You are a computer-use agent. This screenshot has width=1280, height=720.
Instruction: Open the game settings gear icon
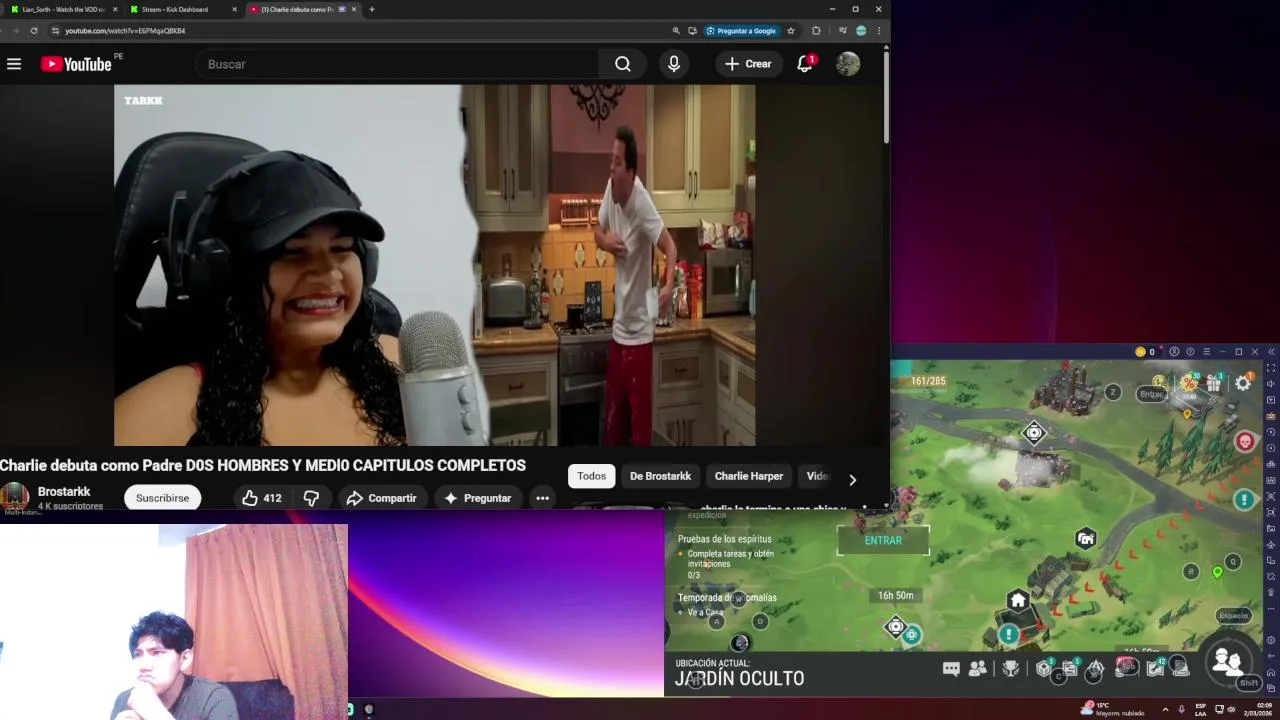coord(1243,383)
